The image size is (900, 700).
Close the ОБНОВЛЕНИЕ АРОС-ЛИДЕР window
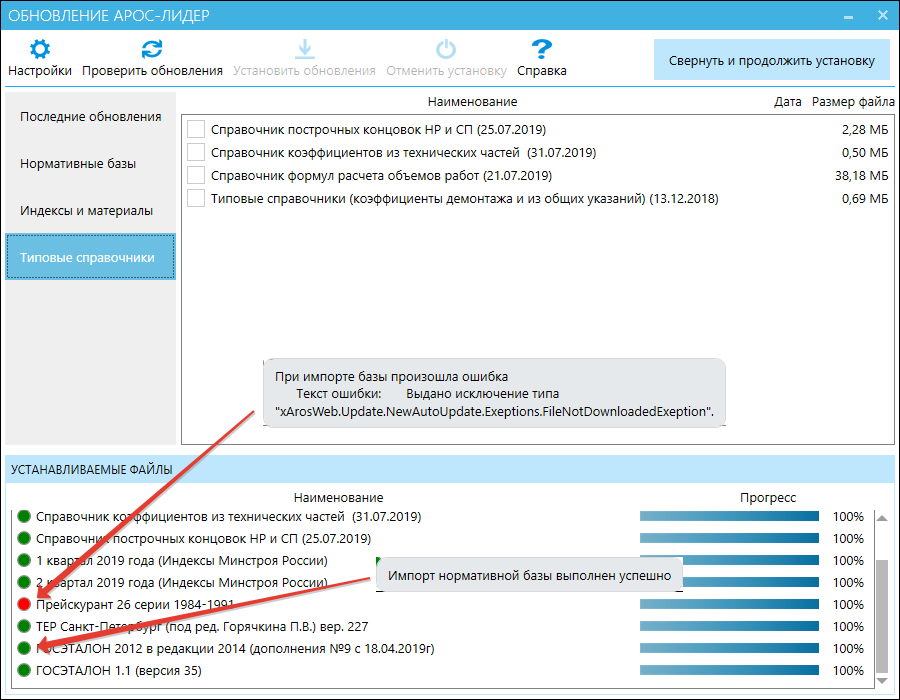coord(883,15)
